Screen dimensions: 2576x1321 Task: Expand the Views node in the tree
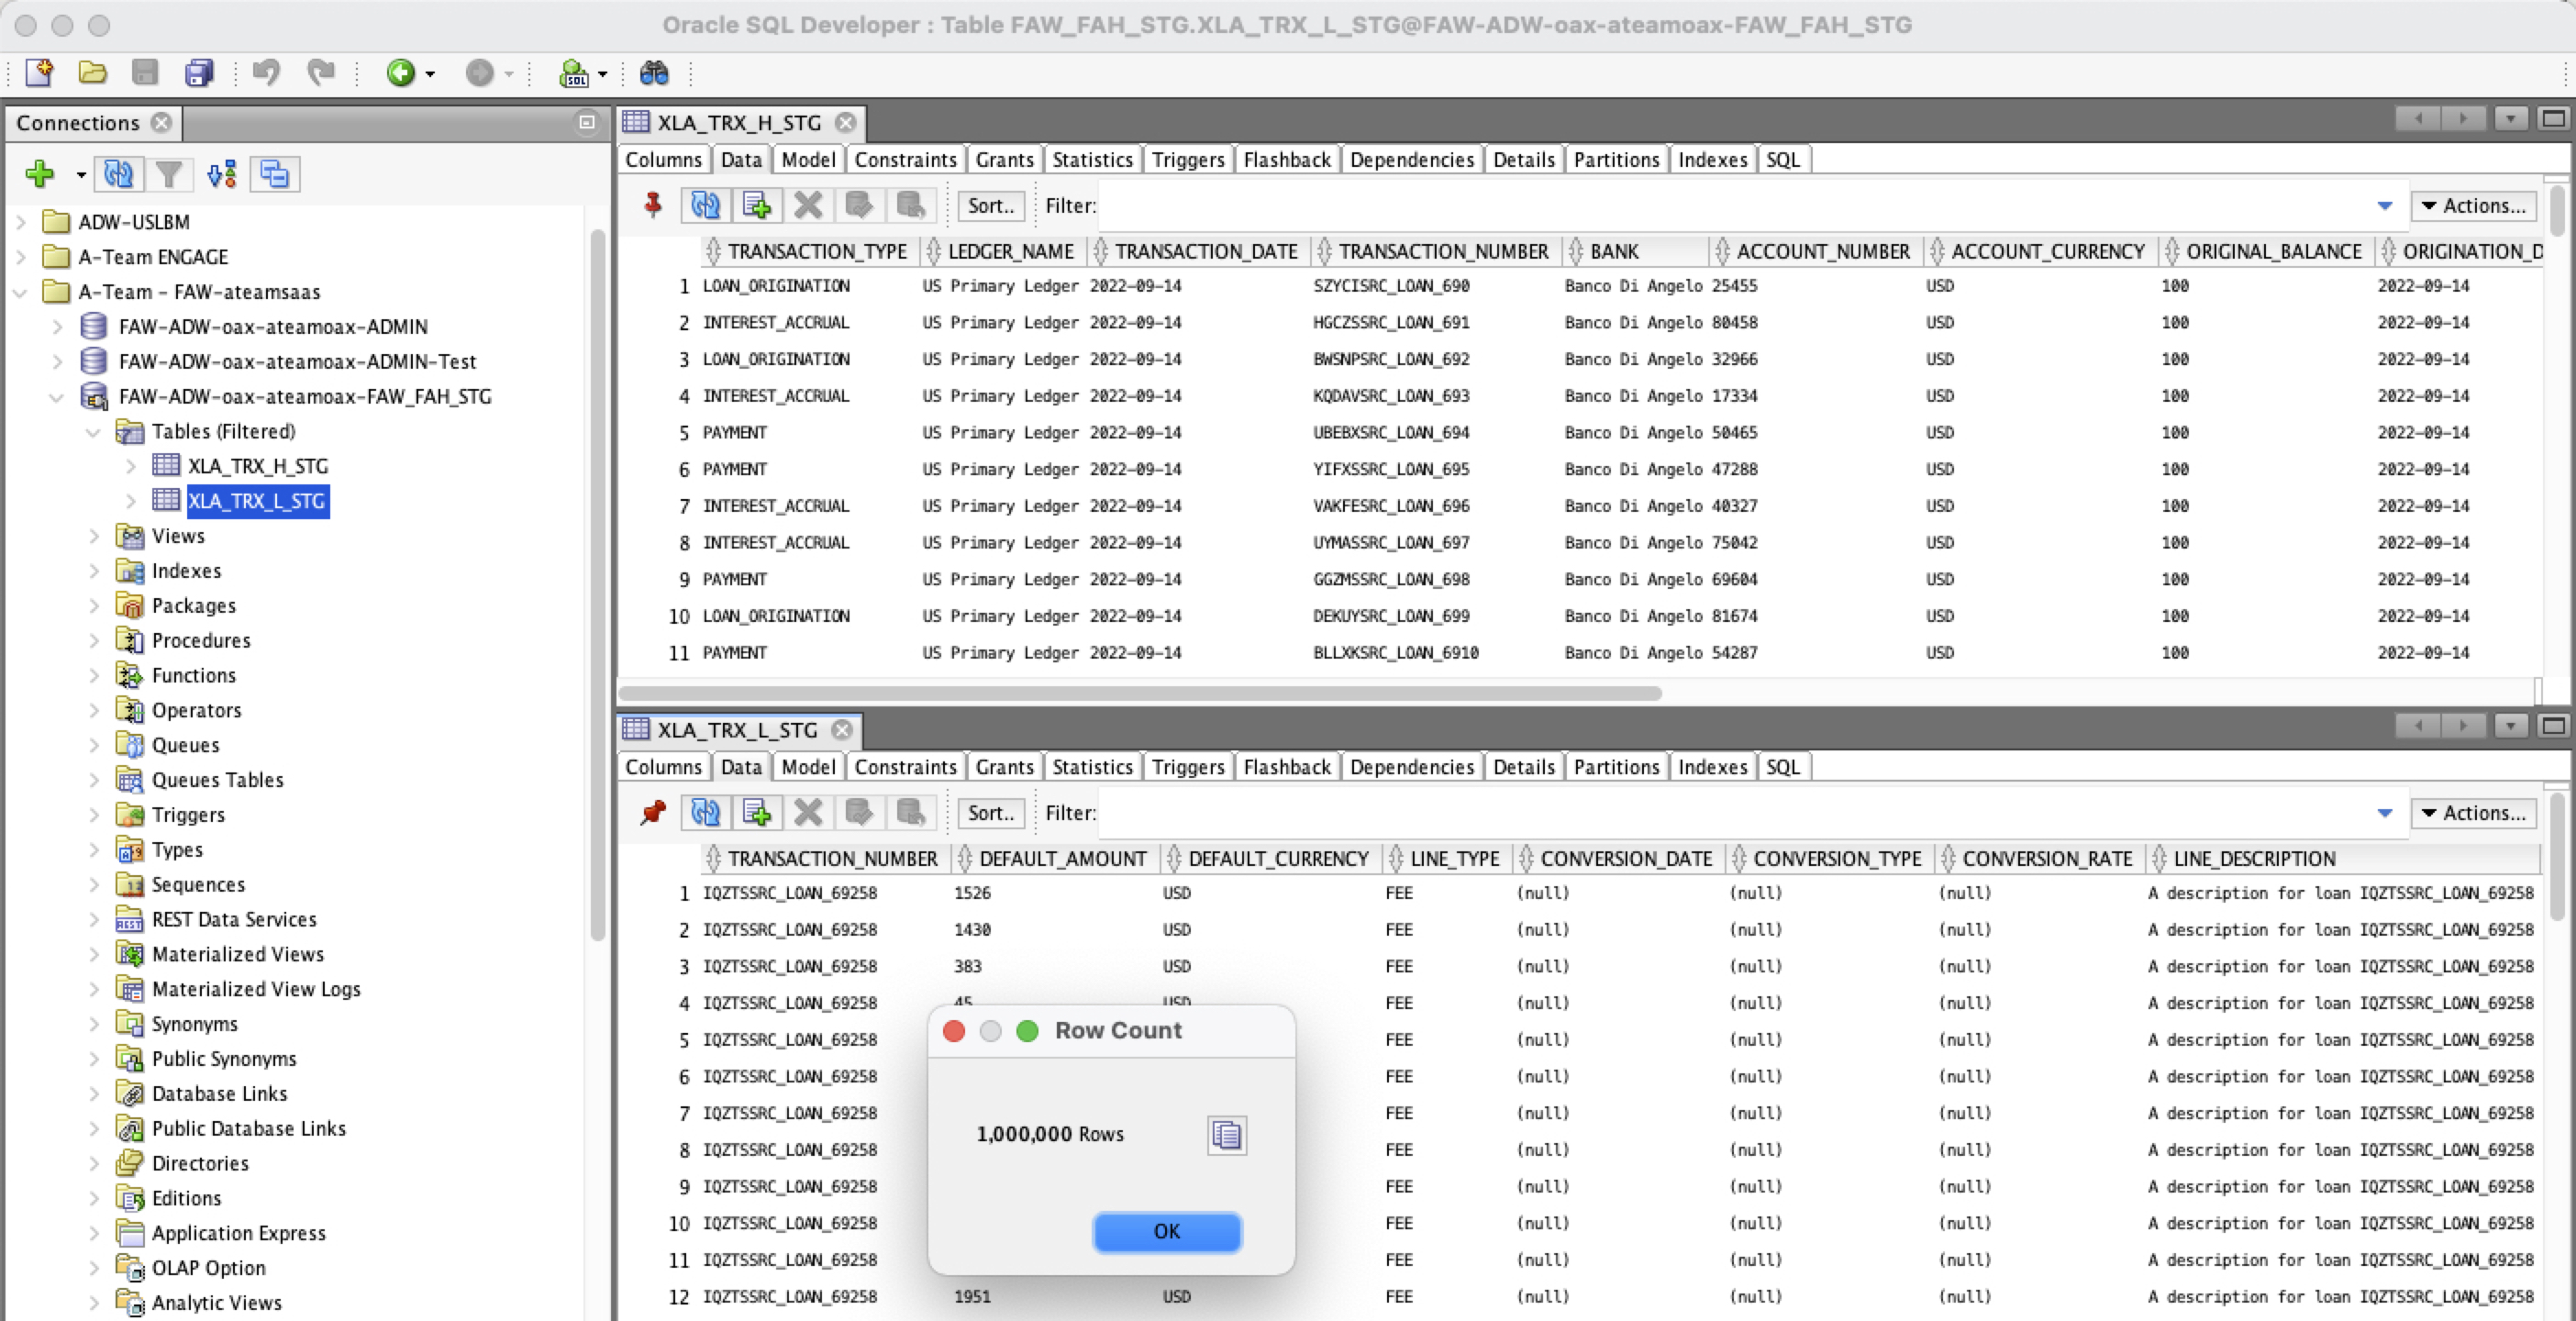tap(94, 536)
